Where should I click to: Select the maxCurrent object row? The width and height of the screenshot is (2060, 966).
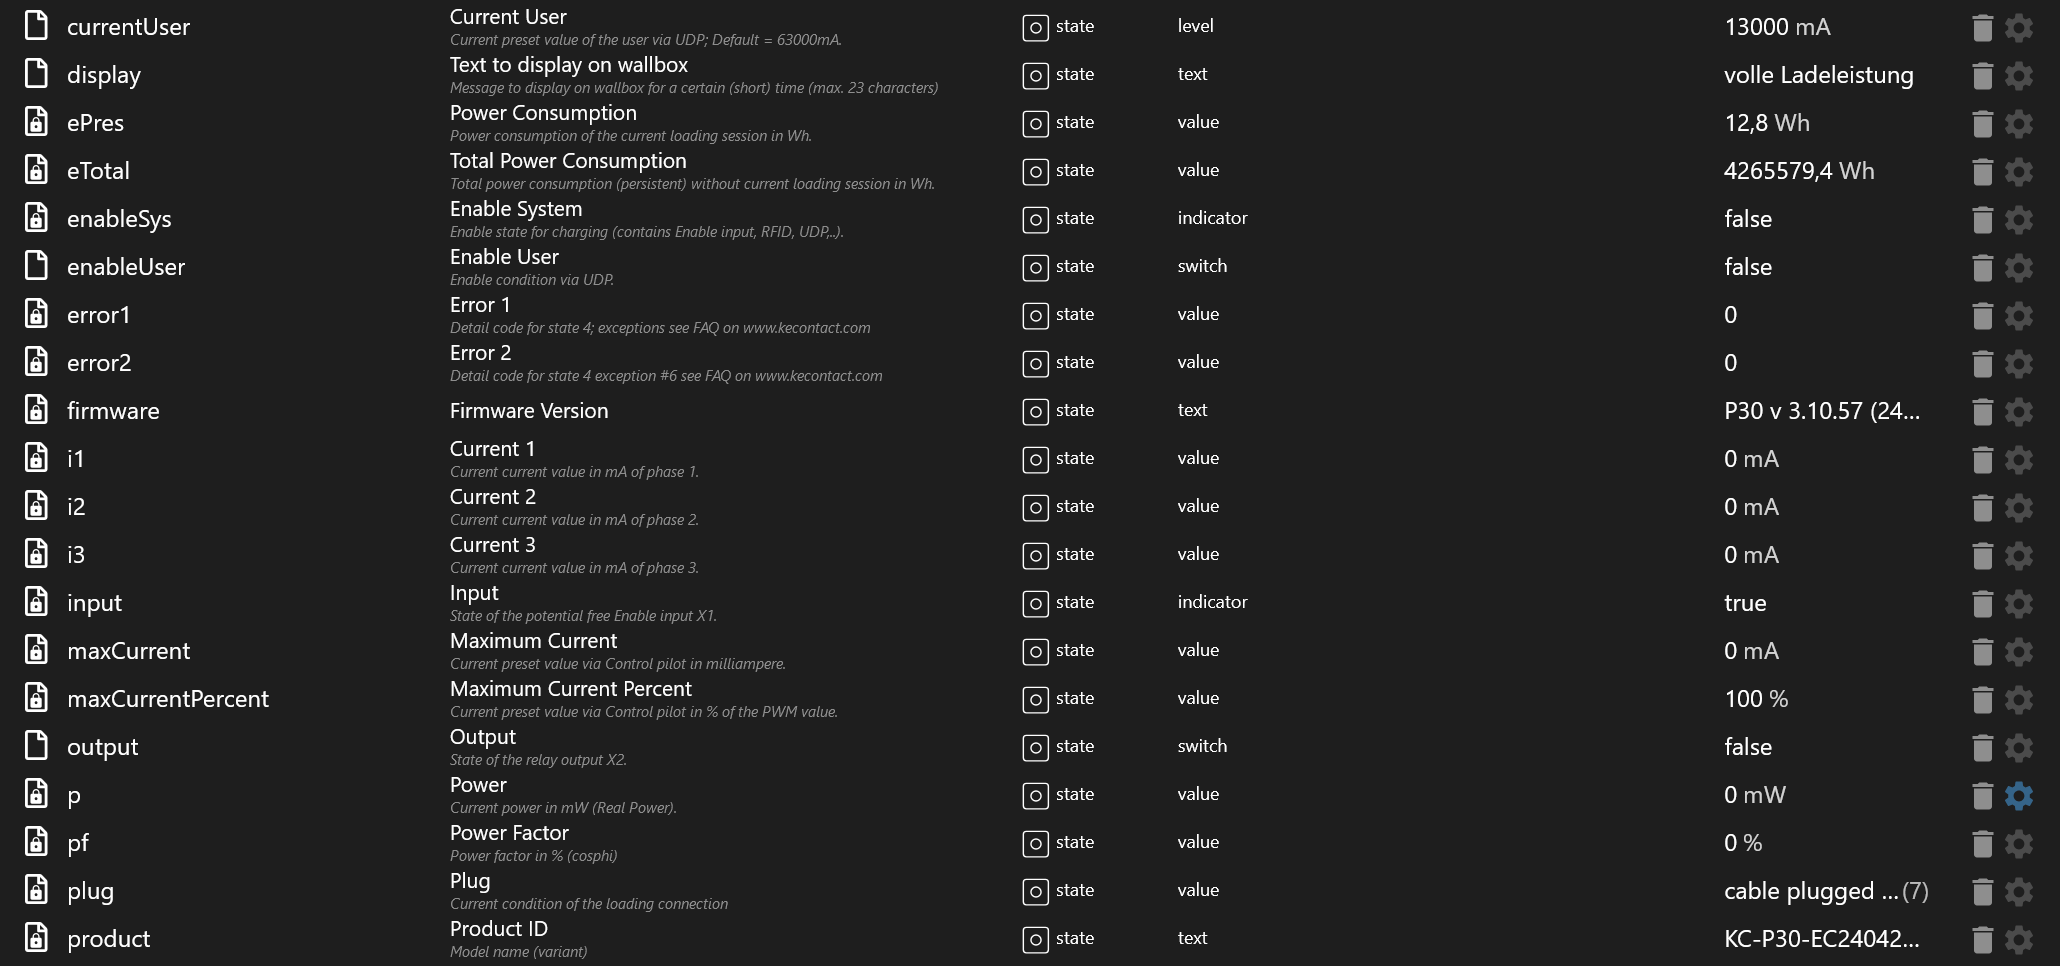128,651
